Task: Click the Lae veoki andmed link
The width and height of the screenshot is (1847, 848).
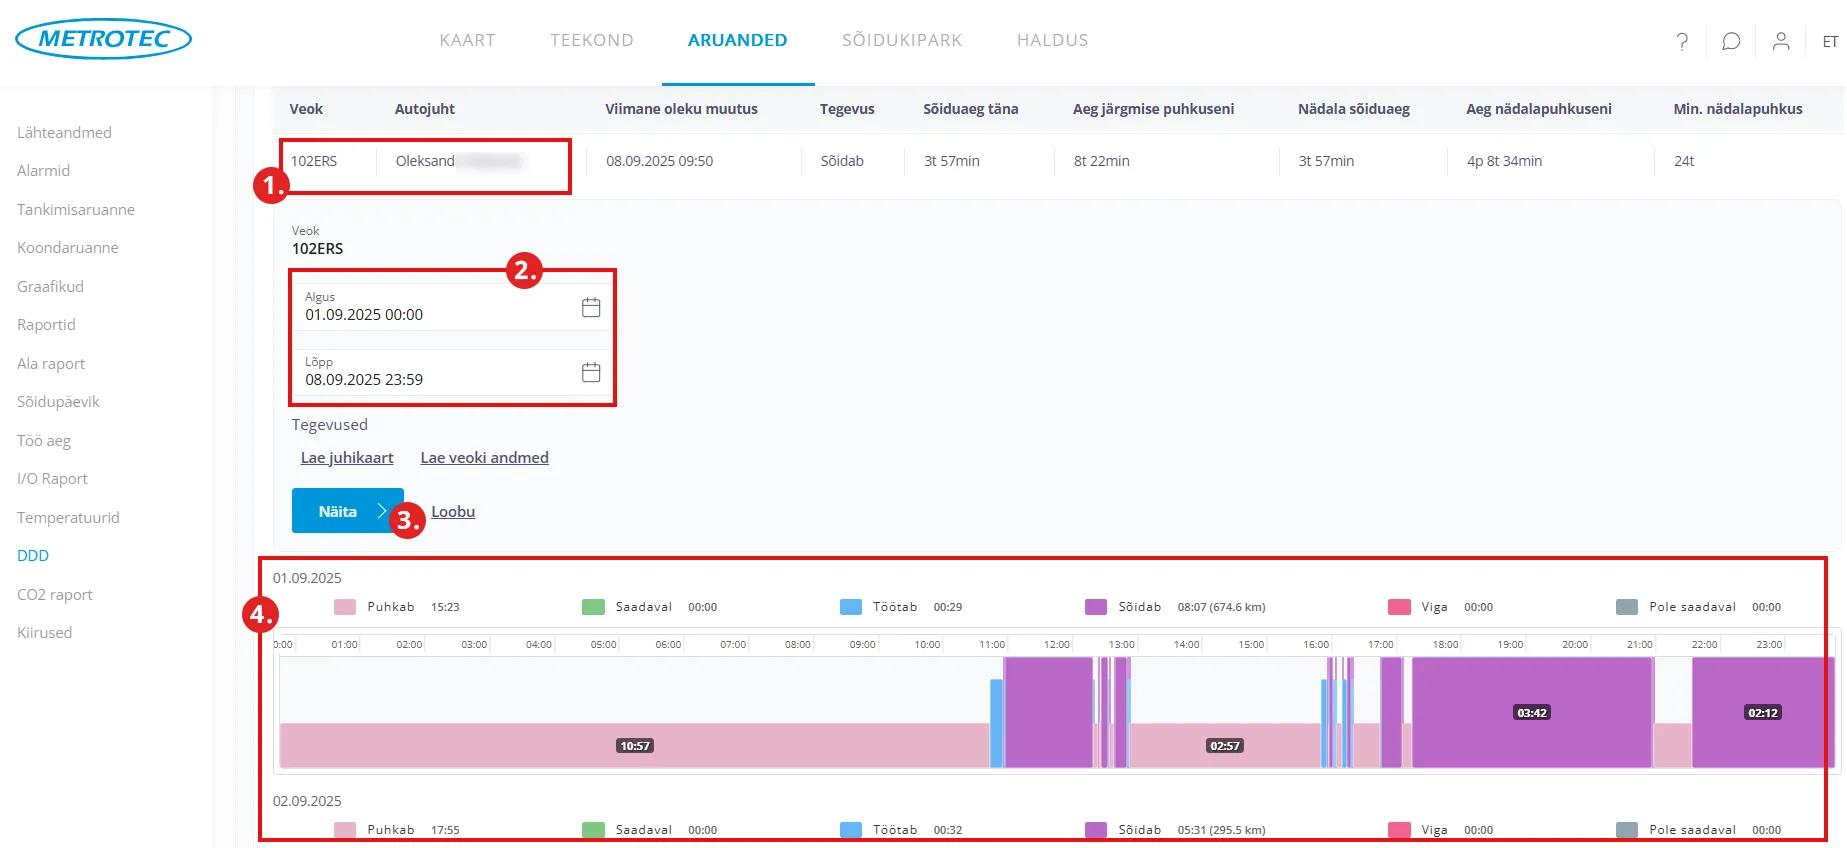Action: (484, 458)
